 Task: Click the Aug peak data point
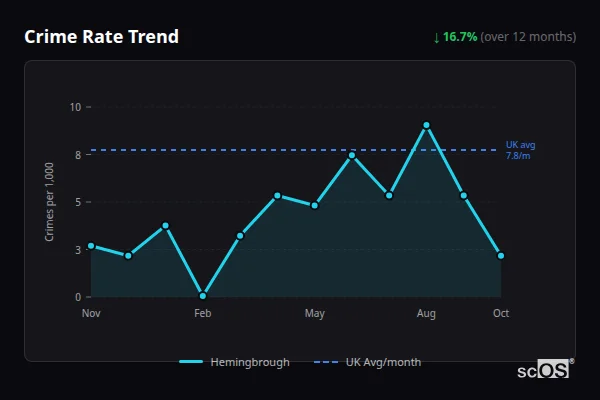tap(426, 125)
